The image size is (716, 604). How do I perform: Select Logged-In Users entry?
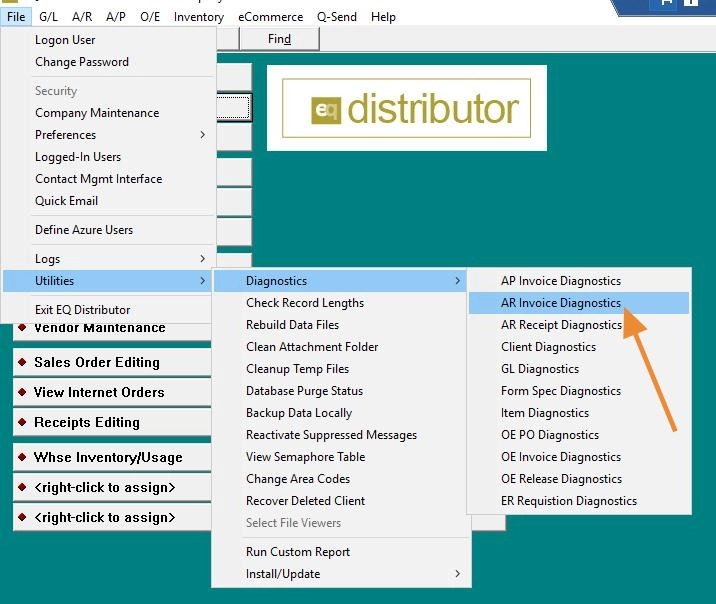tap(109, 157)
